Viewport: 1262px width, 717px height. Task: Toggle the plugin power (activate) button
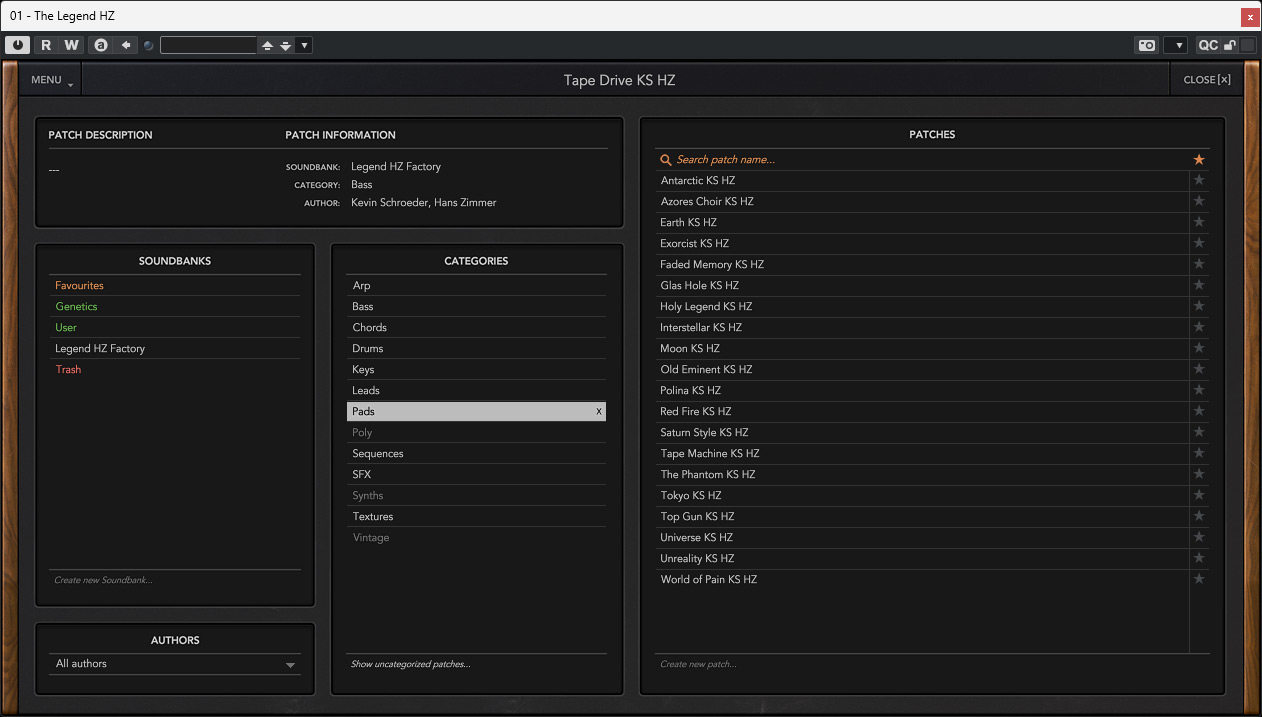(x=17, y=45)
